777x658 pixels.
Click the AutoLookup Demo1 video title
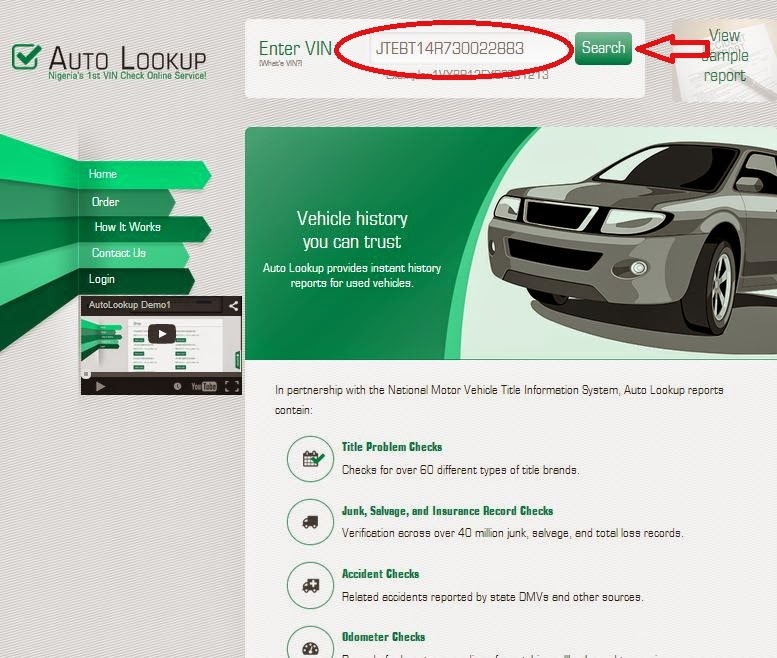[129, 305]
